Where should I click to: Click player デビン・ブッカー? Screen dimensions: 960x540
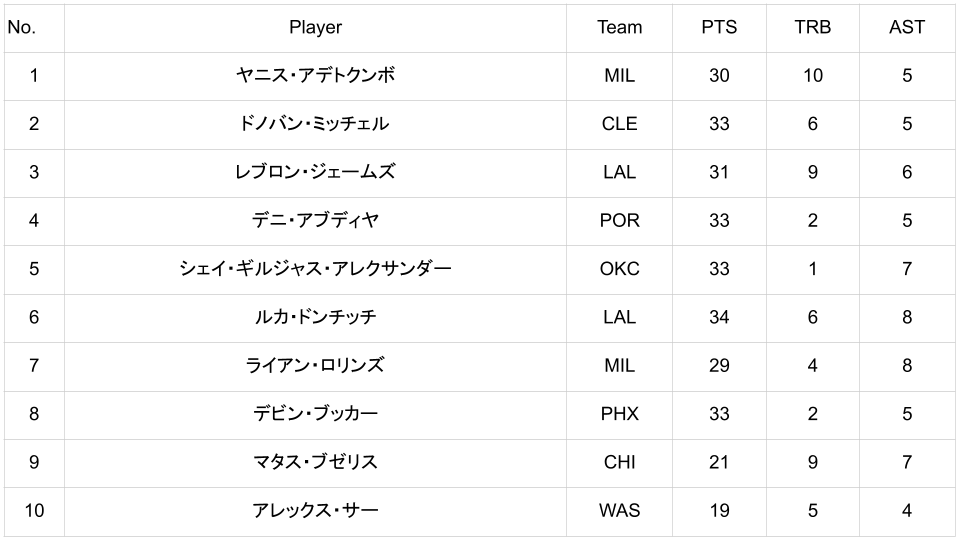pyautogui.click(x=315, y=414)
